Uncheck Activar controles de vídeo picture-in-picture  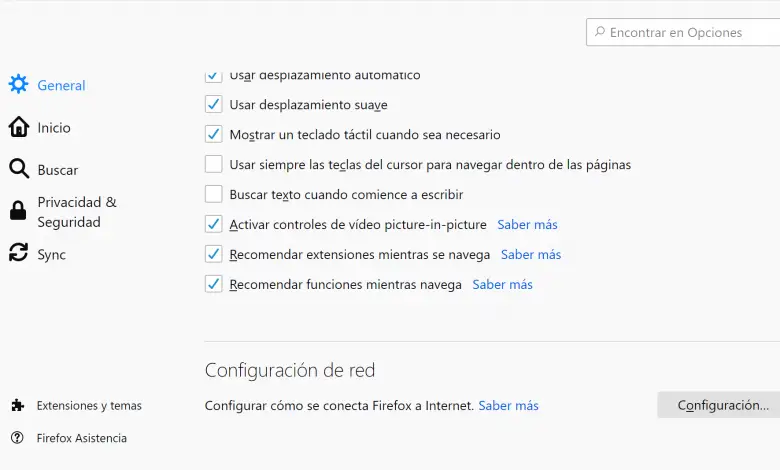pyautogui.click(x=213, y=224)
